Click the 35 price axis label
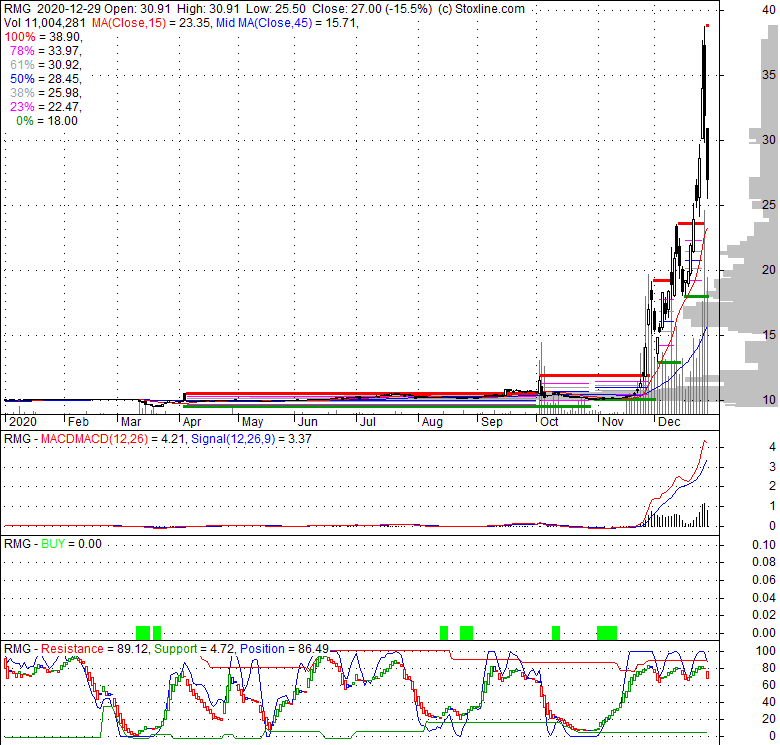Screen dimensions: 780x745 click(x=769, y=75)
